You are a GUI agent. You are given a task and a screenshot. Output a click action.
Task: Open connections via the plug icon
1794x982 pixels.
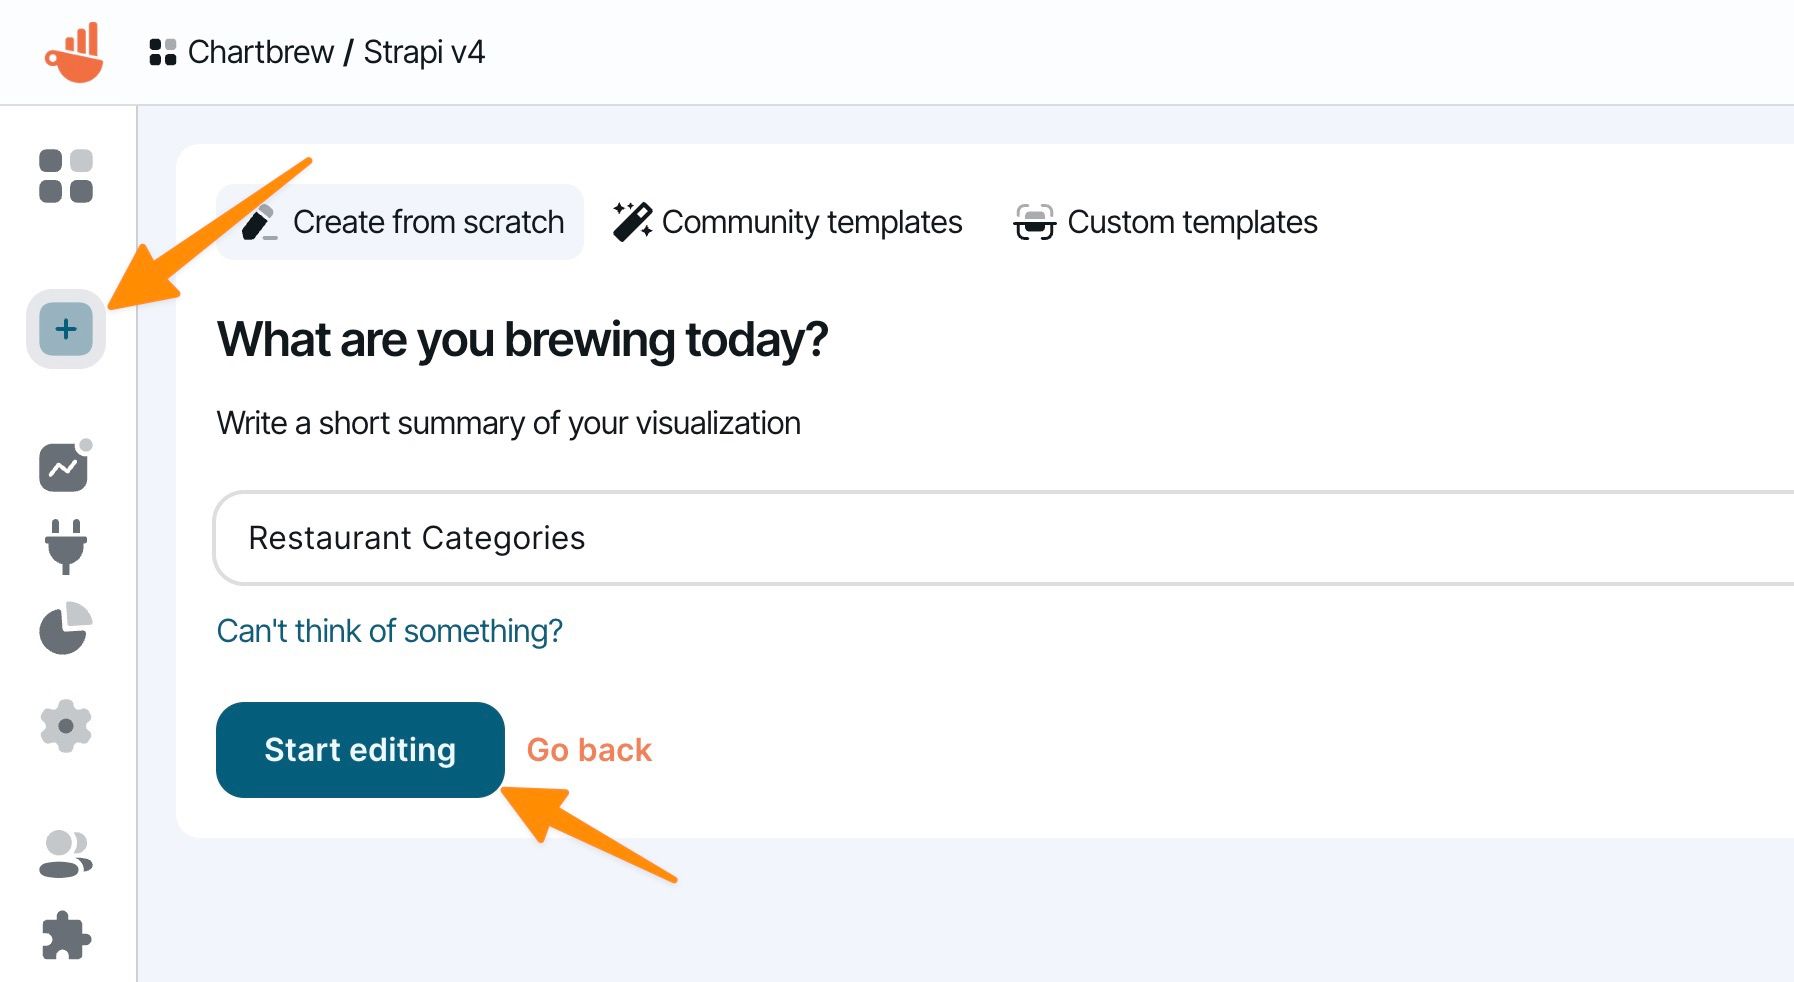pos(66,546)
